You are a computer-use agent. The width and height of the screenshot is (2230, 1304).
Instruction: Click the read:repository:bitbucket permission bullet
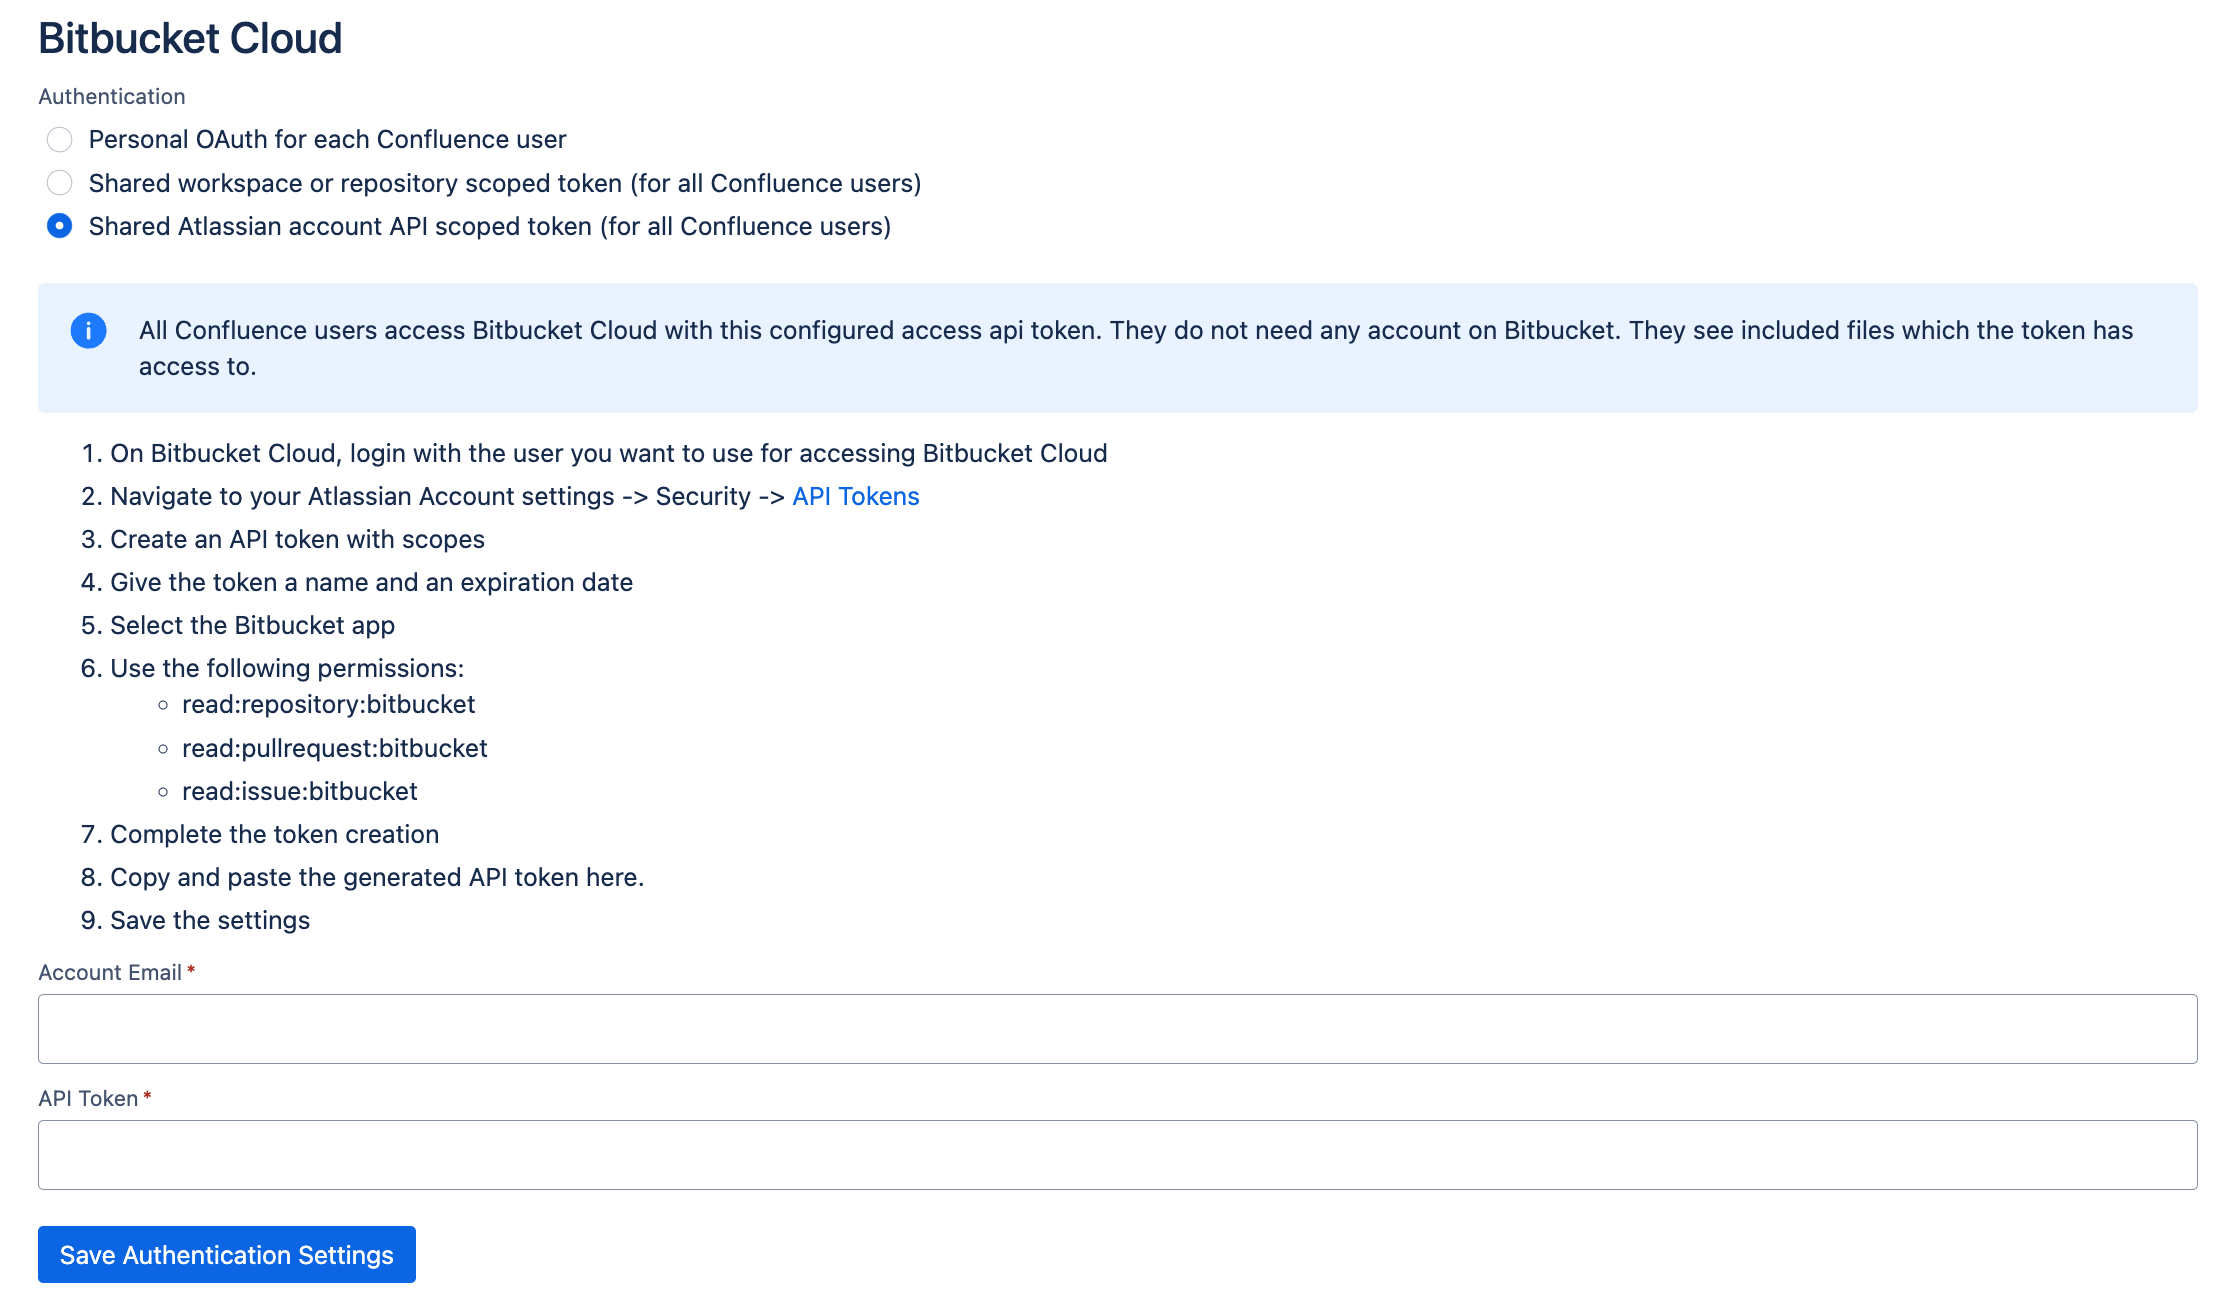(x=328, y=704)
